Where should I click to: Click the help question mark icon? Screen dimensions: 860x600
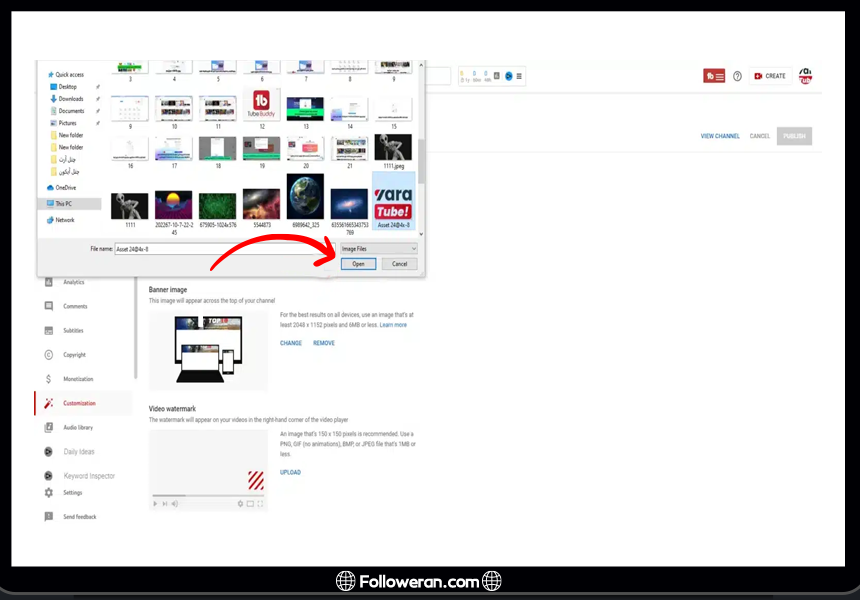pos(737,76)
